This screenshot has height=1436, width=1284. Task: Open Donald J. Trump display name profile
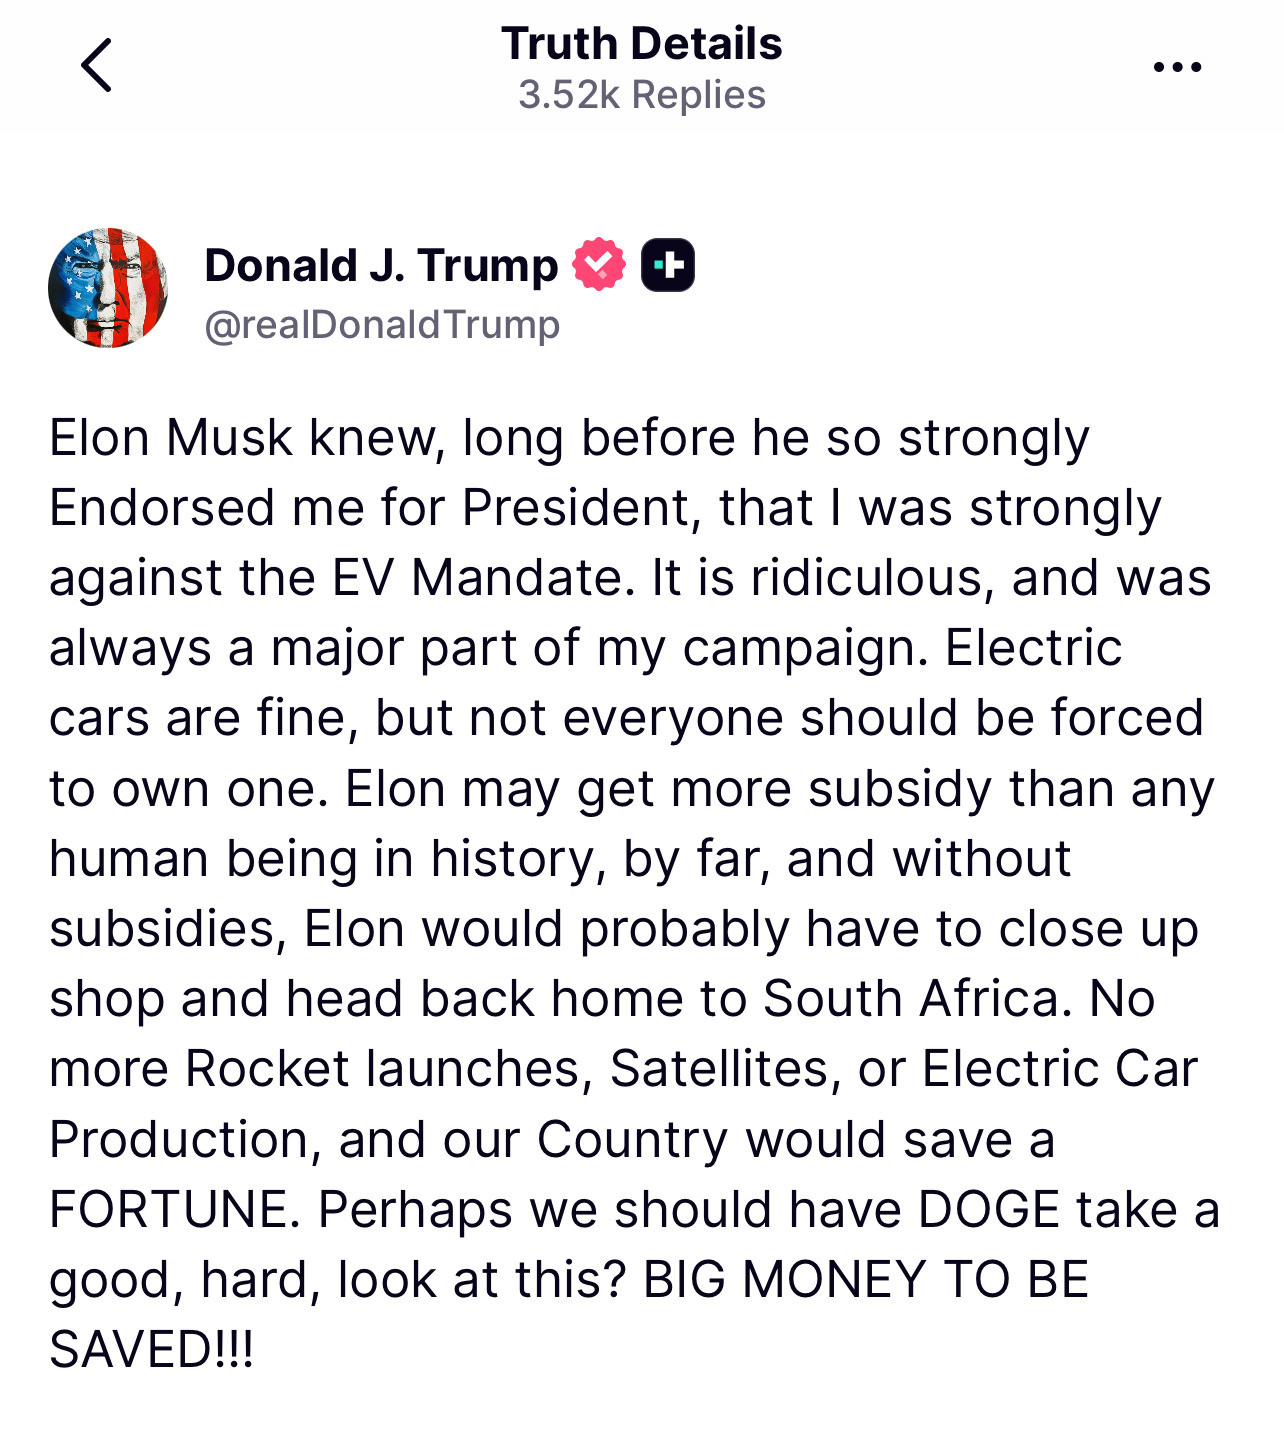tap(381, 266)
